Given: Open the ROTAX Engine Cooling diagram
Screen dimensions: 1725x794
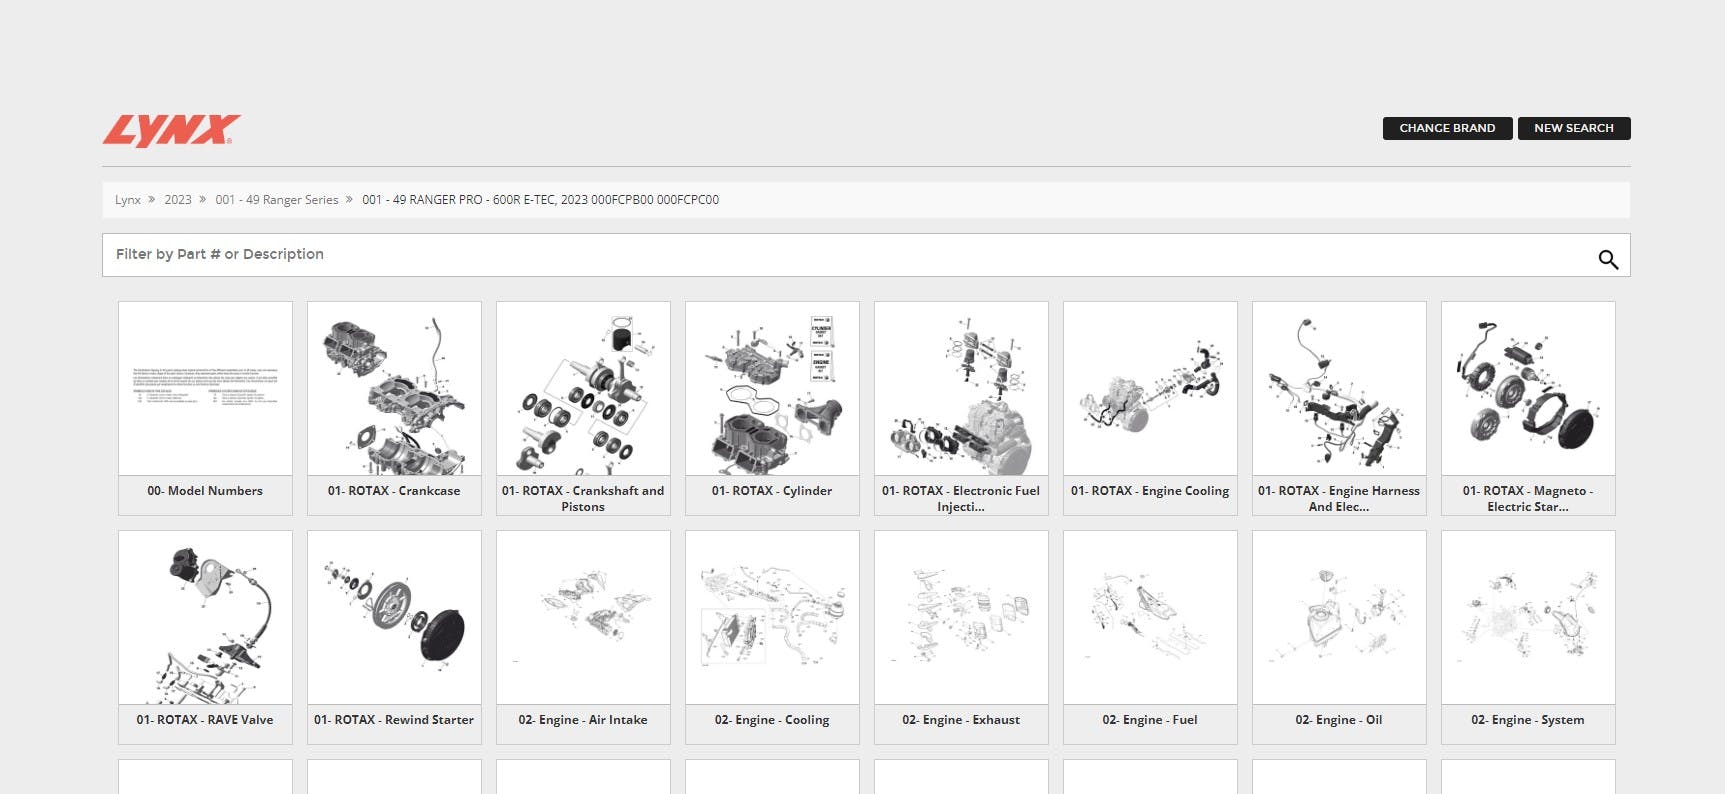Looking at the screenshot, I should coord(1150,389).
